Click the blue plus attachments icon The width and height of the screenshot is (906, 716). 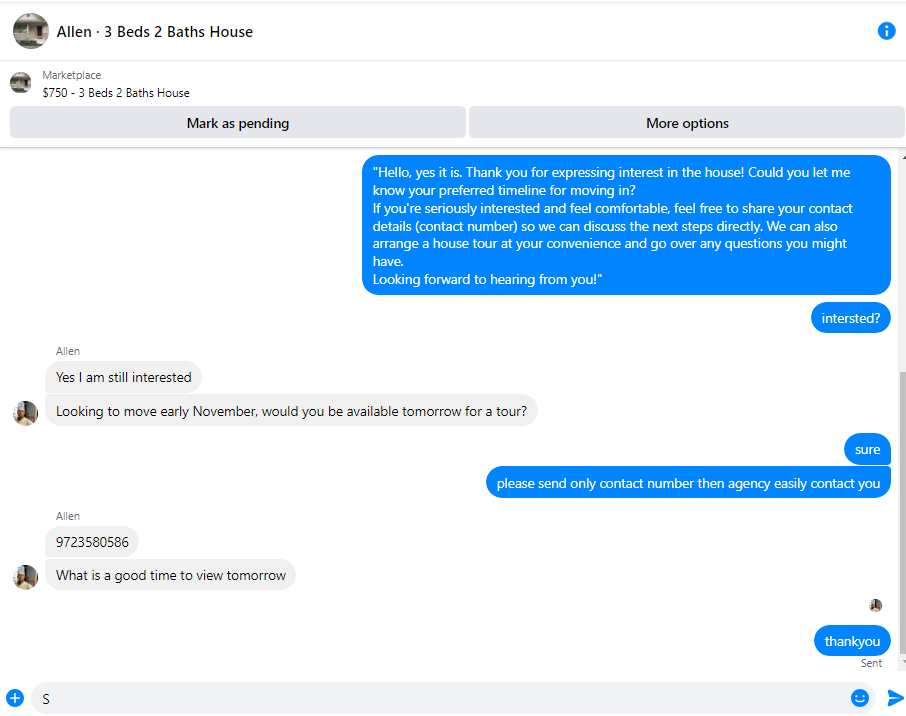[15, 698]
